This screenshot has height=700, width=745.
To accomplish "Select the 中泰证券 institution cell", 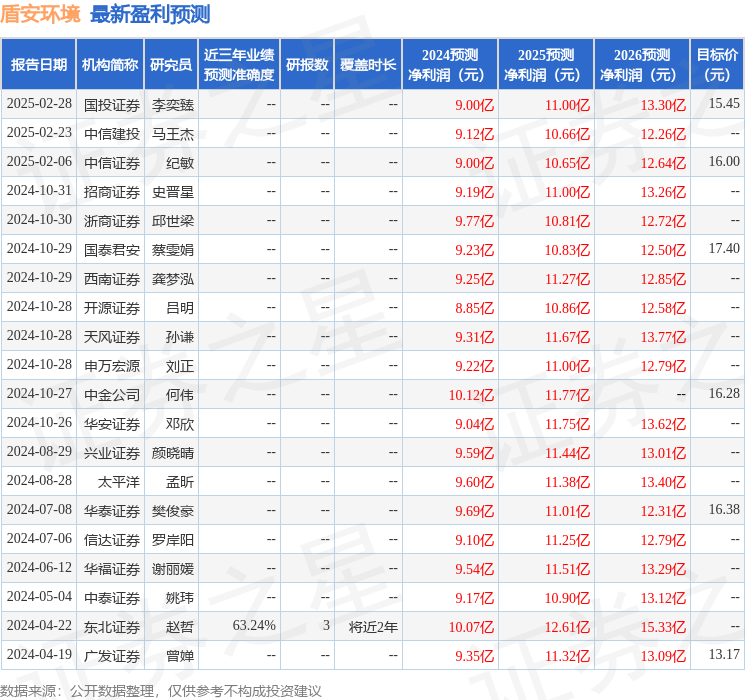I will click(x=112, y=598).
